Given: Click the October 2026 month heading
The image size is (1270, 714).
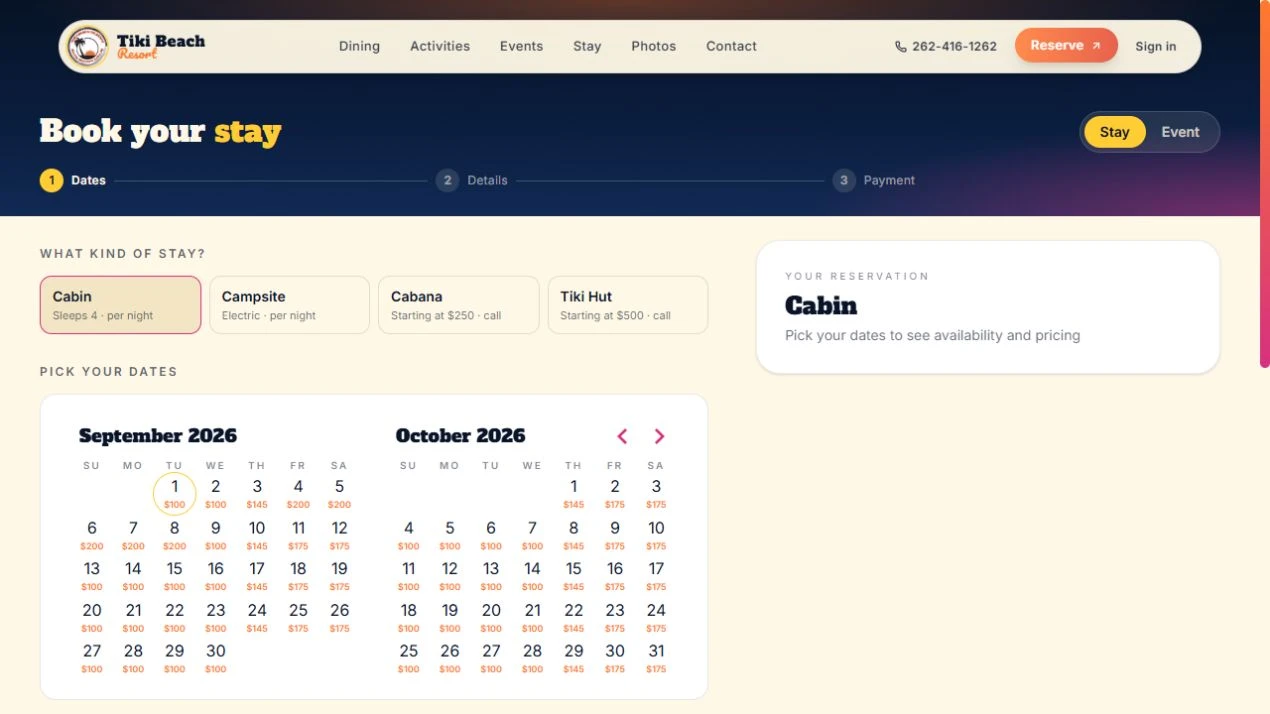Looking at the screenshot, I should (460, 436).
